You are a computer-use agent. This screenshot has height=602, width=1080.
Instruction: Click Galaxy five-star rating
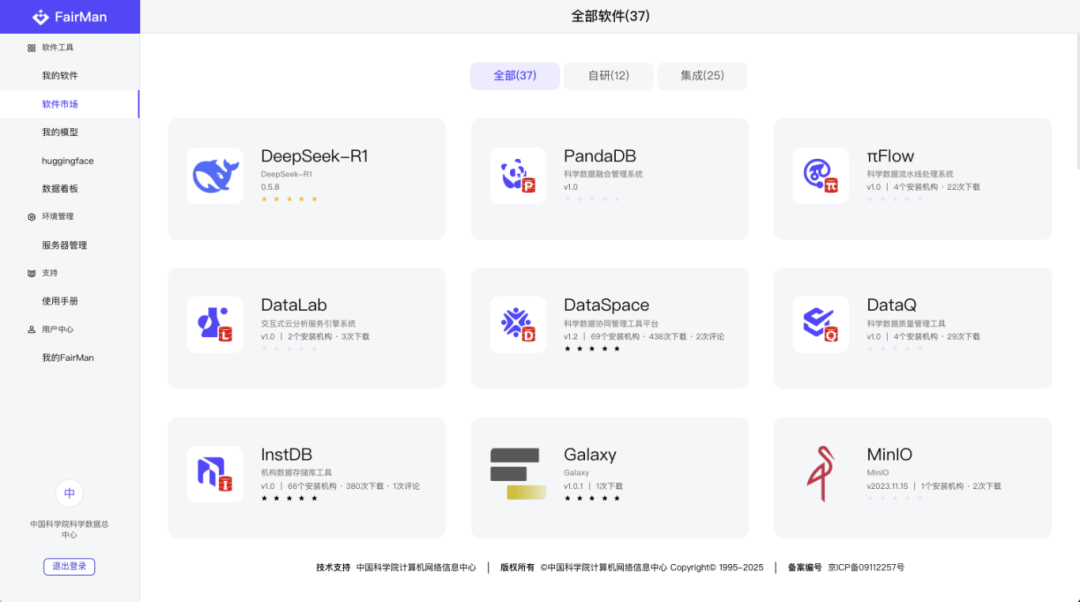[x=592, y=498]
